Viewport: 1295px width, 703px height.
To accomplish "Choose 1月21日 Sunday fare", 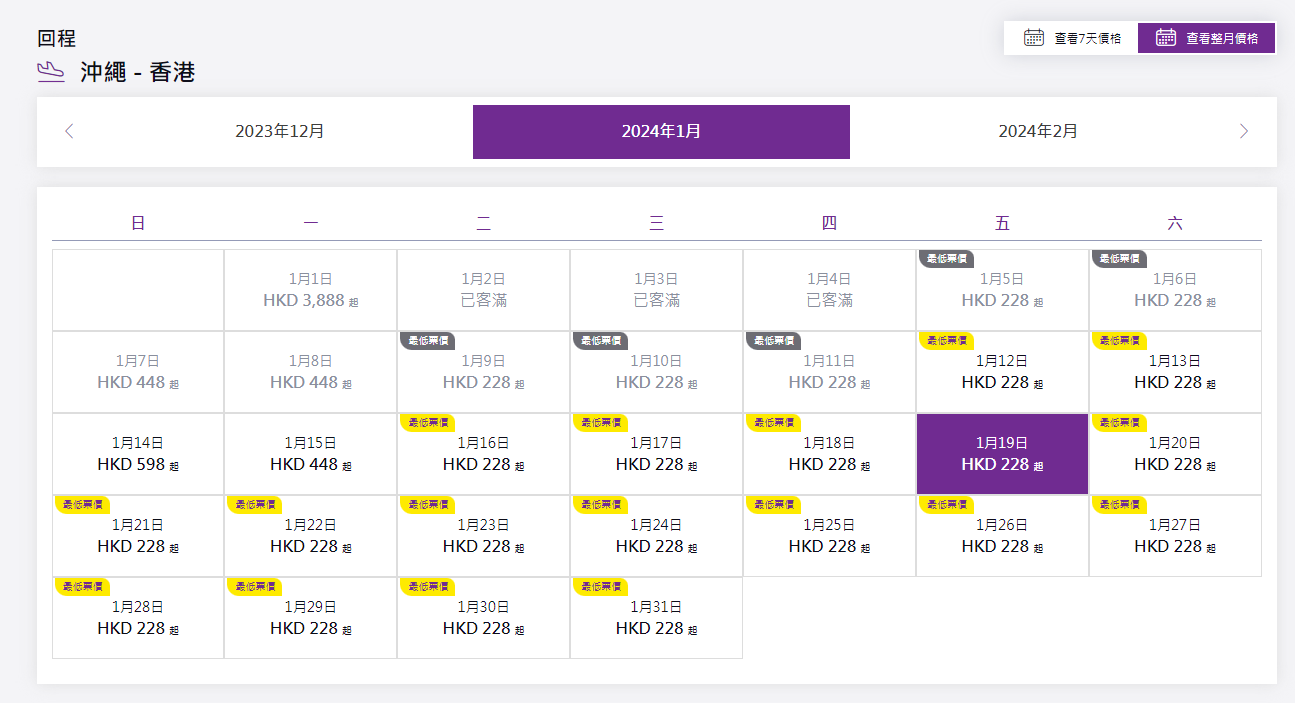I will (x=138, y=537).
